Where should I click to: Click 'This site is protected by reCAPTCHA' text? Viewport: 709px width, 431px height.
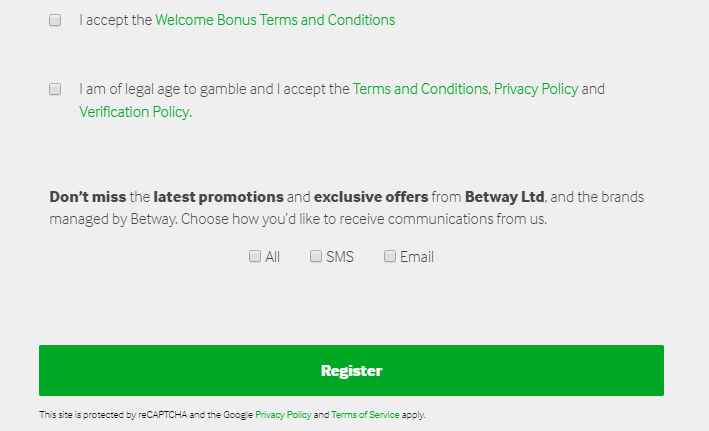[113, 415]
